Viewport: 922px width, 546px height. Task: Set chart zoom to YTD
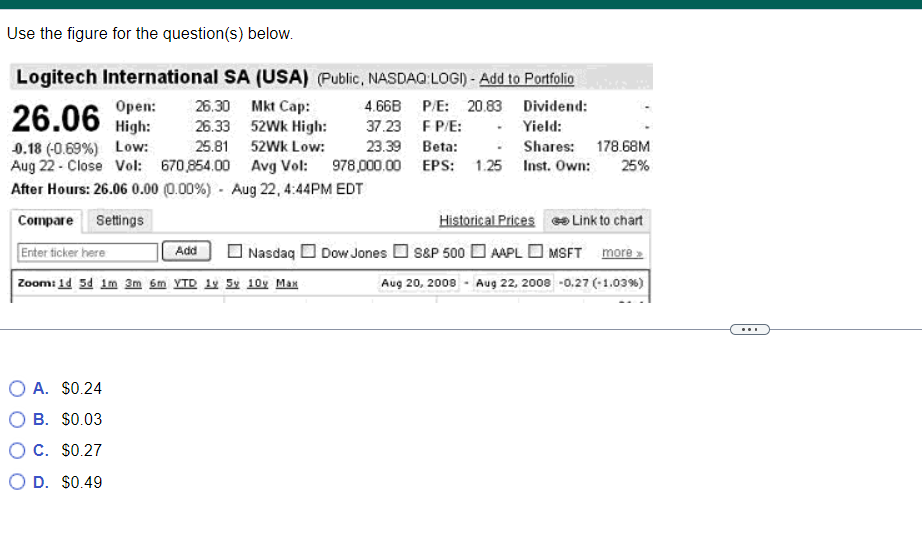click(x=185, y=283)
